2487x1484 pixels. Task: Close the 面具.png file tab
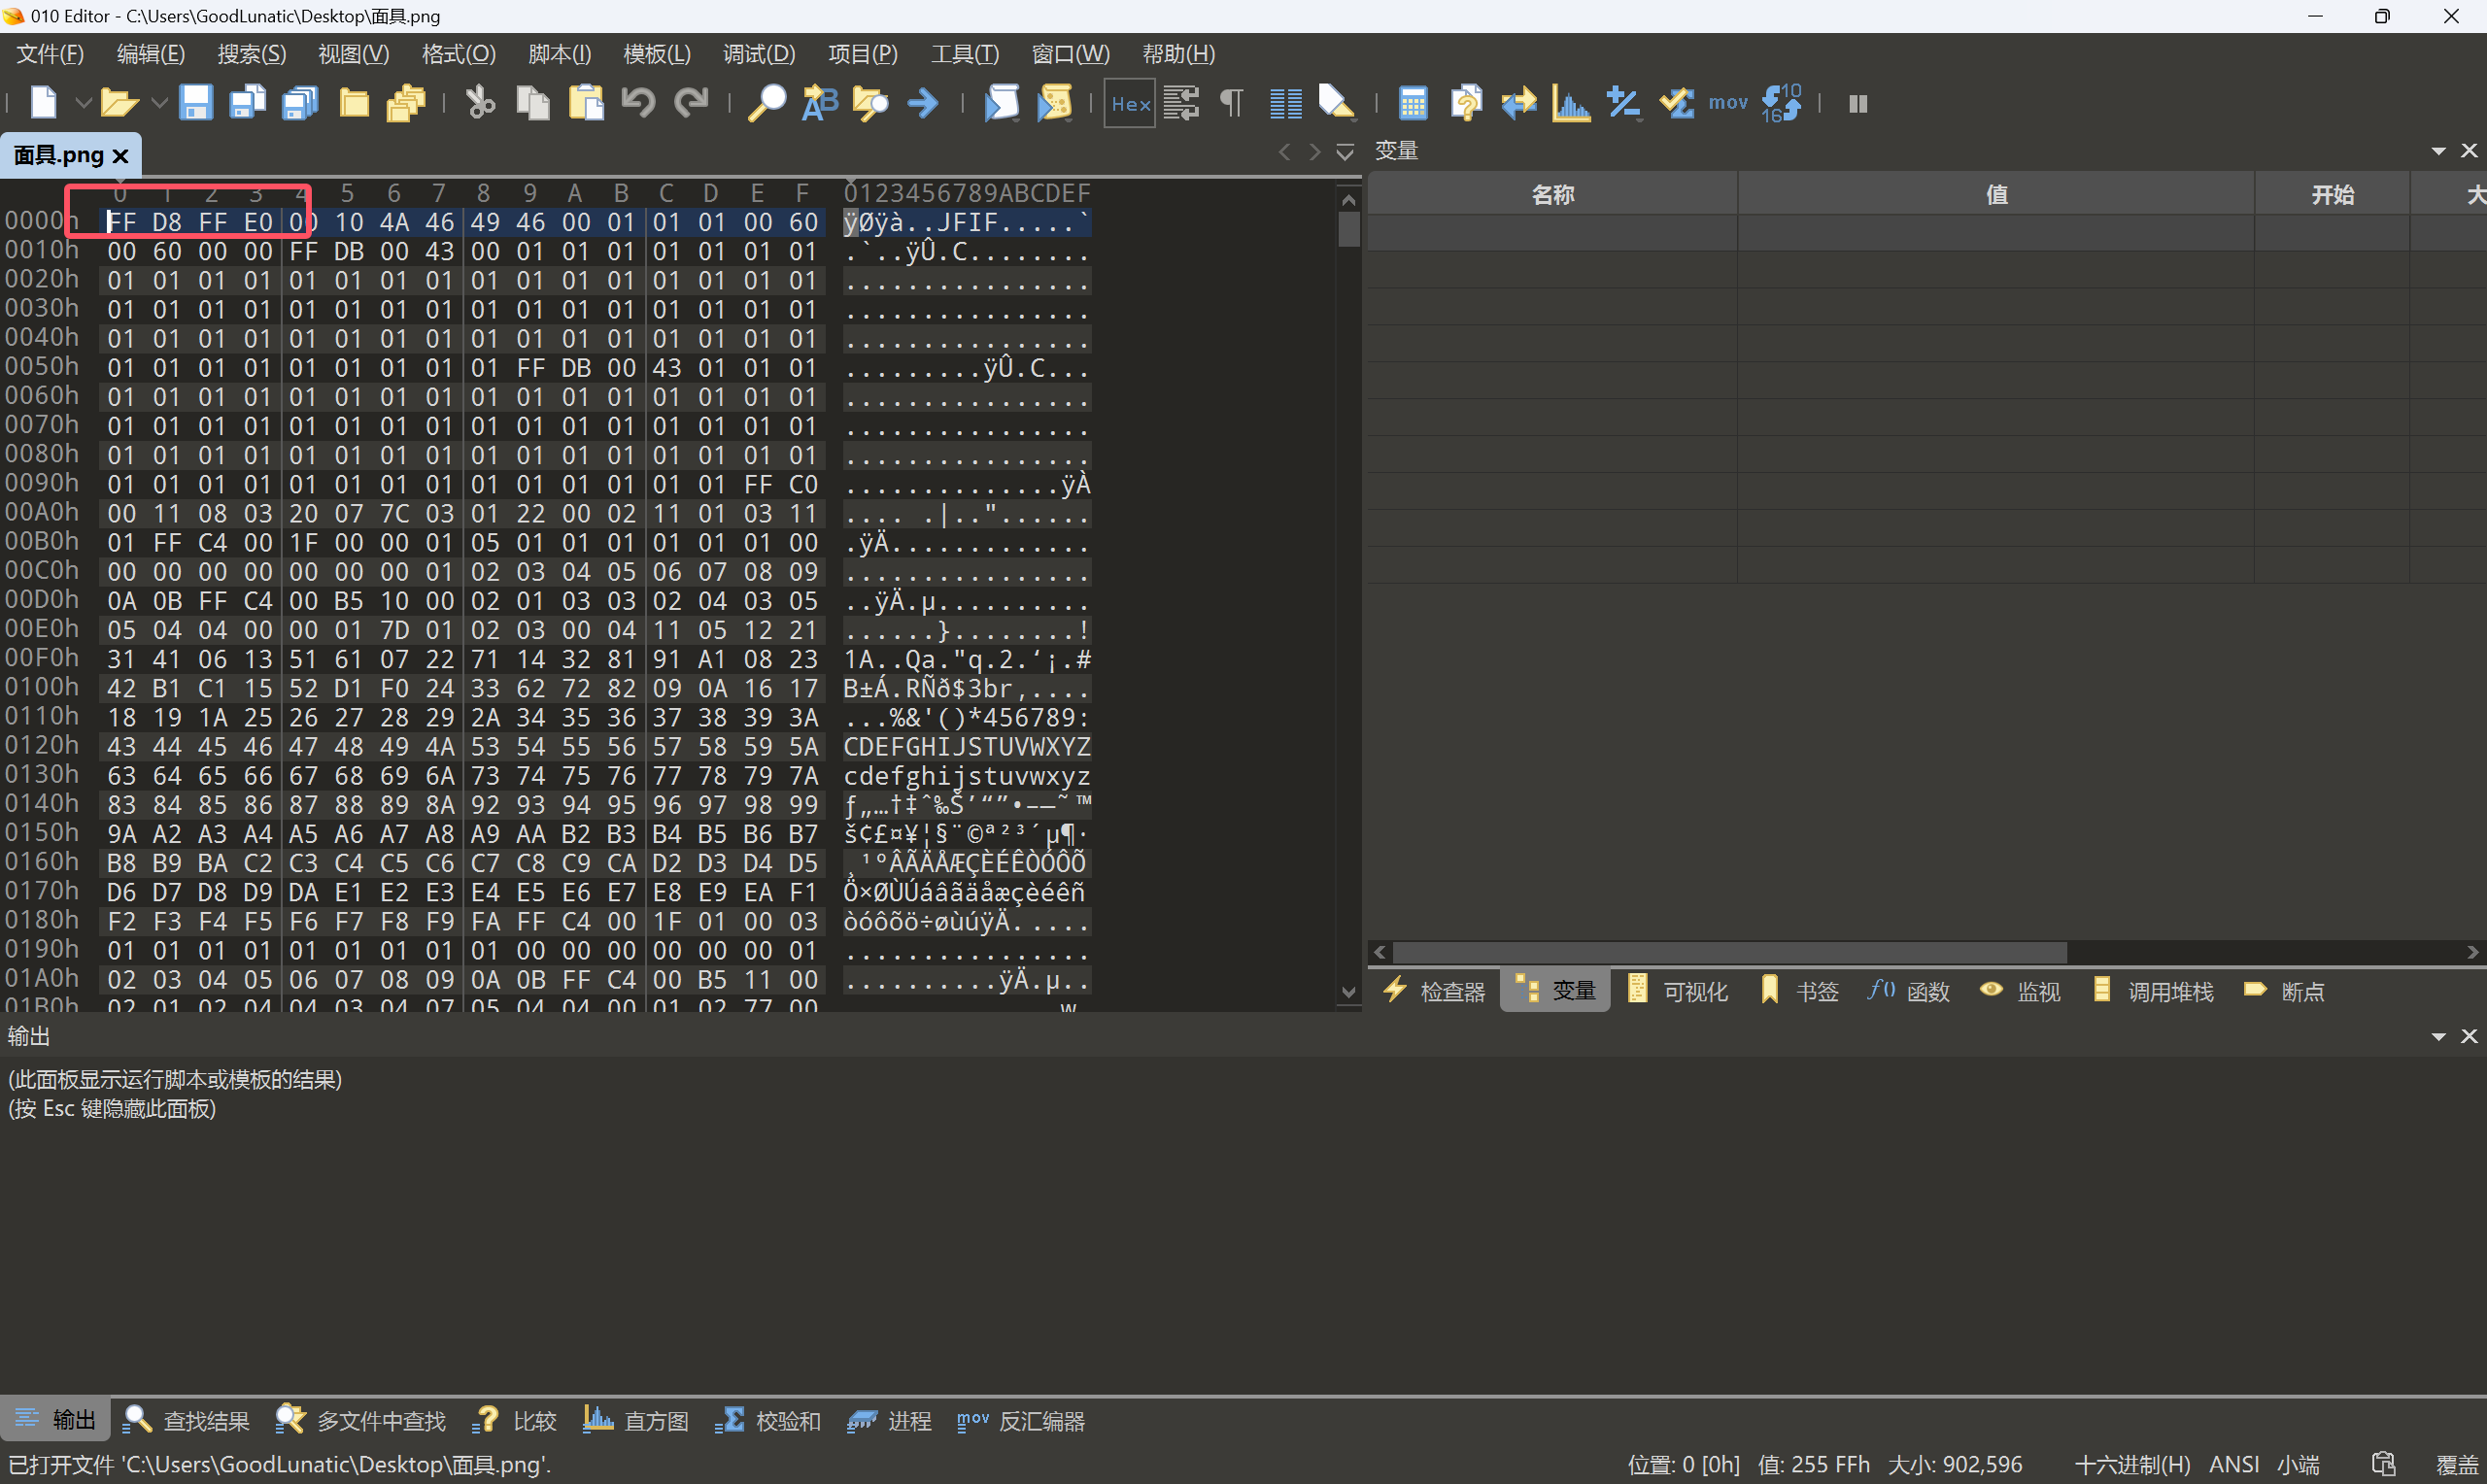click(121, 156)
